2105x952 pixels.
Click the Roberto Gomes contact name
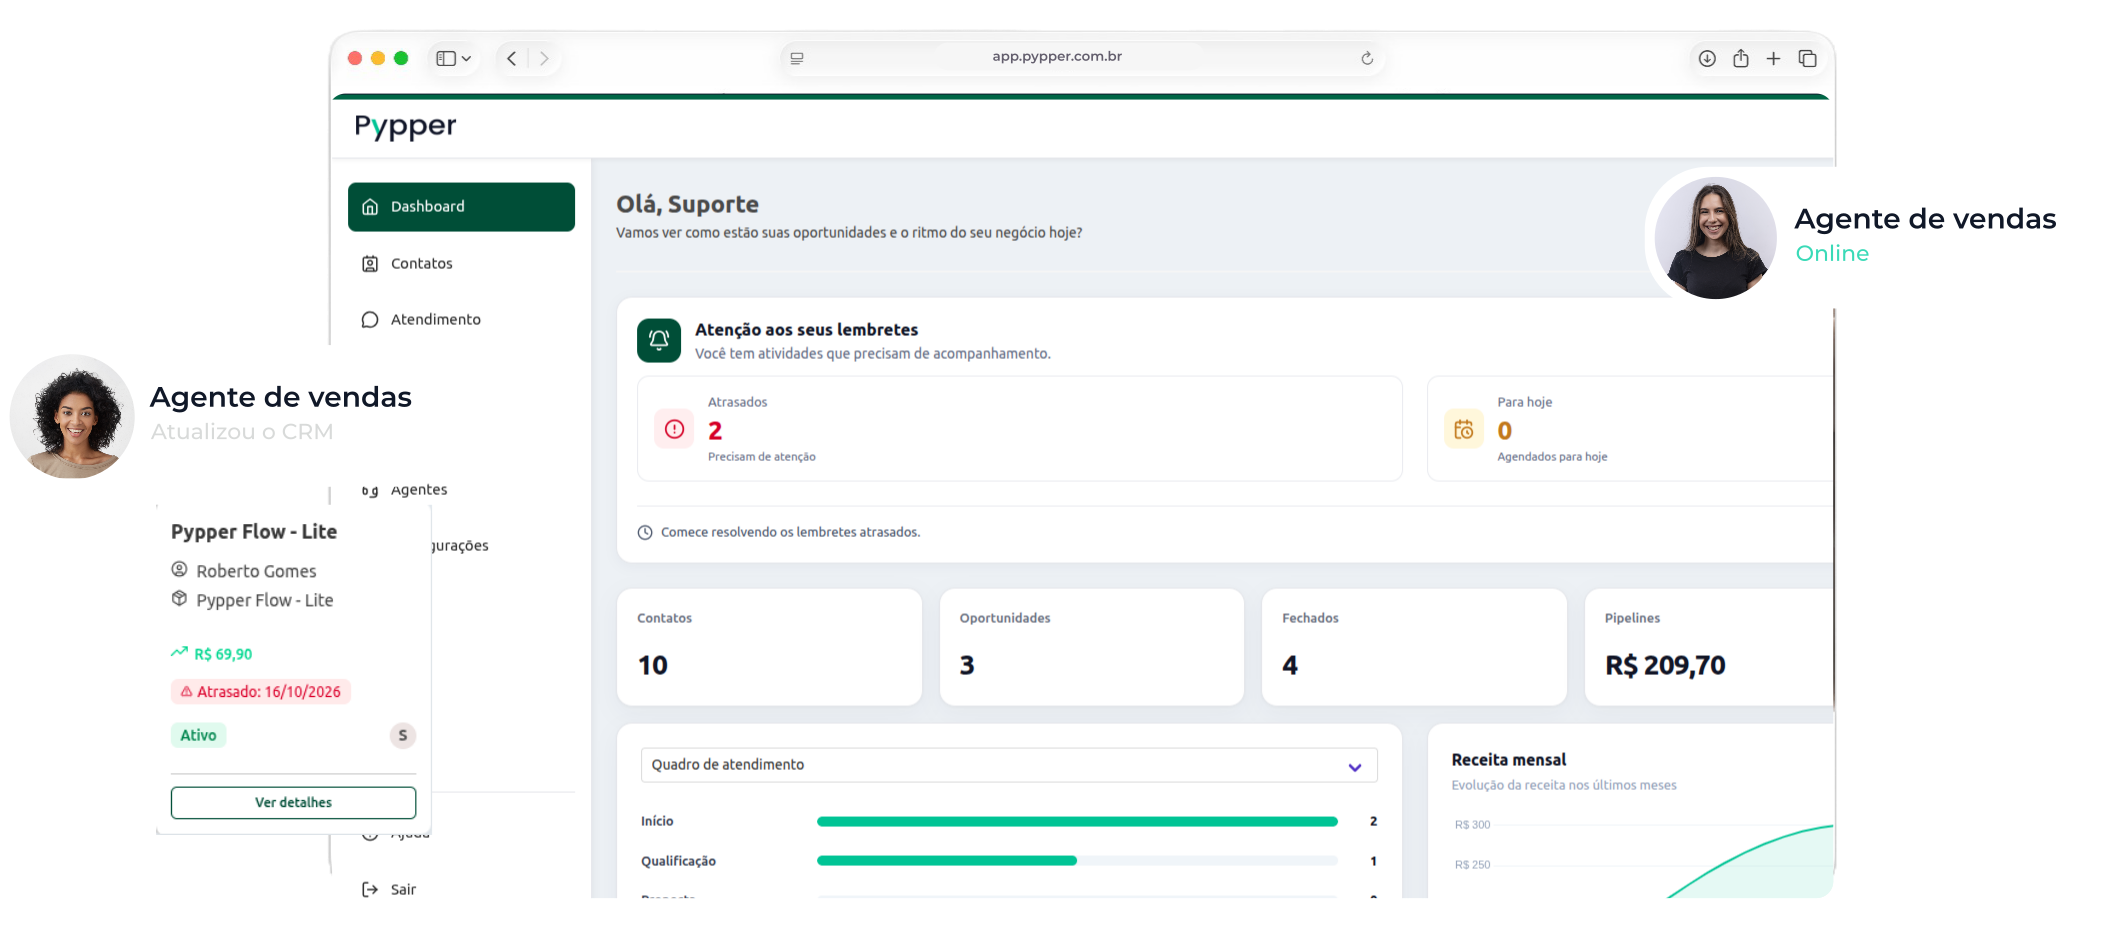256,572
